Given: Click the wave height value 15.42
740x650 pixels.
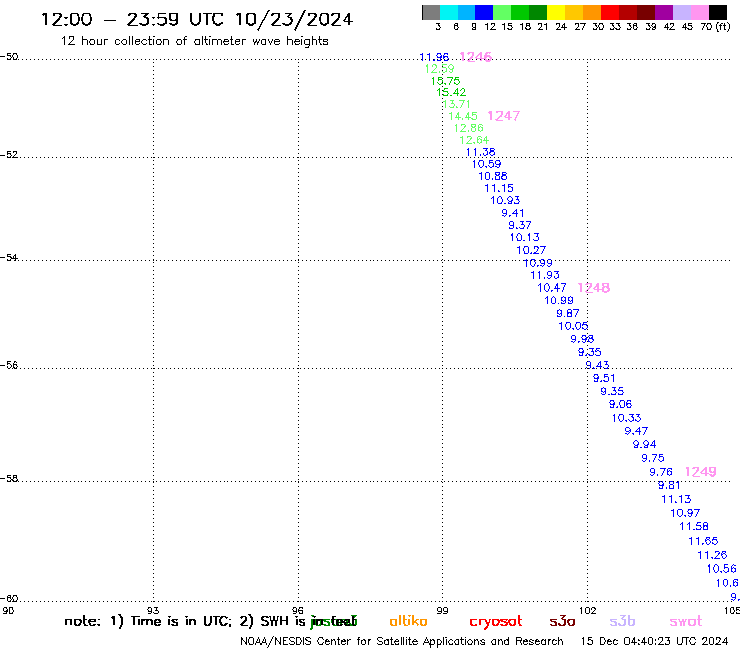Looking at the screenshot, I should pos(451,92).
